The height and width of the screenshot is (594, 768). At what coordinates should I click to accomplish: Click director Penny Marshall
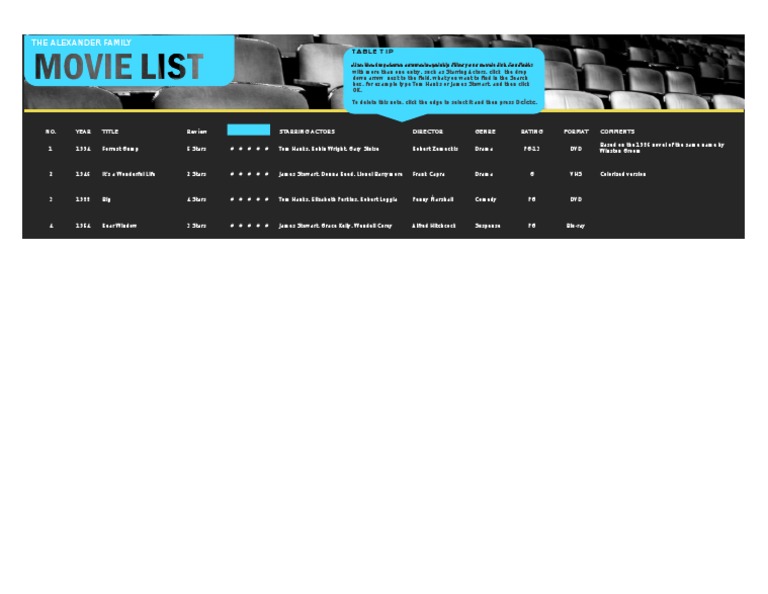[433, 200]
